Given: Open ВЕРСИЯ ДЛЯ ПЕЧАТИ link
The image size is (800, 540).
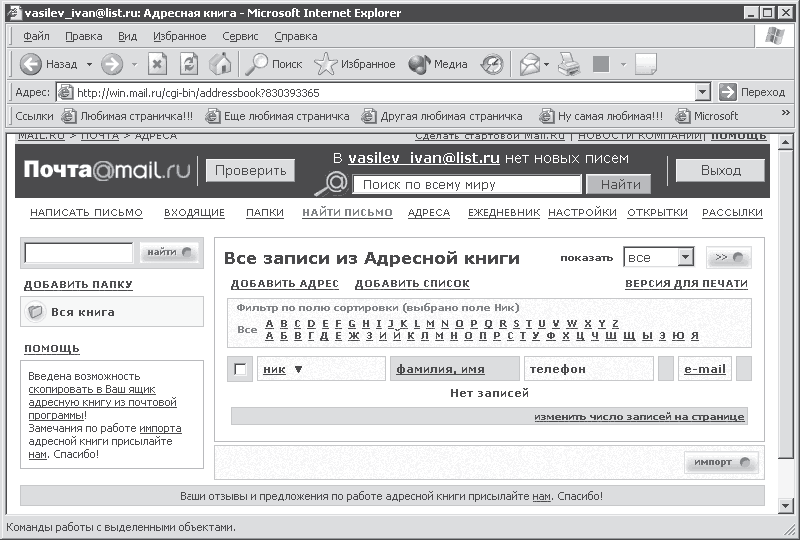Looking at the screenshot, I should point(686,284).
